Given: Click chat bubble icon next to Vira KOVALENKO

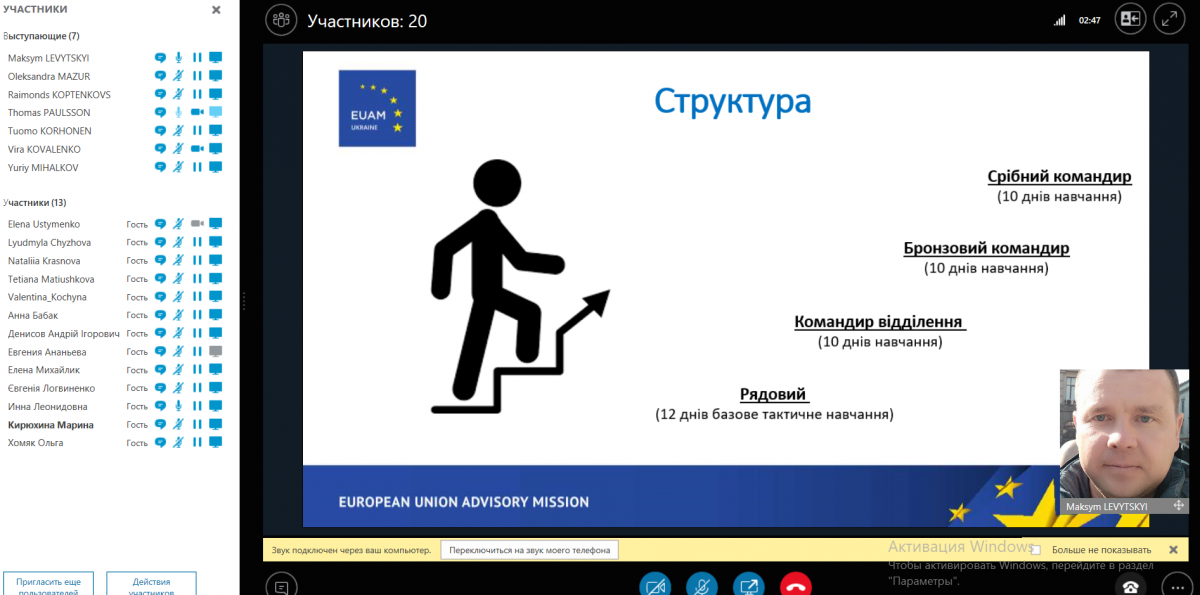Looking at the screenshot, I should (160, 148).
